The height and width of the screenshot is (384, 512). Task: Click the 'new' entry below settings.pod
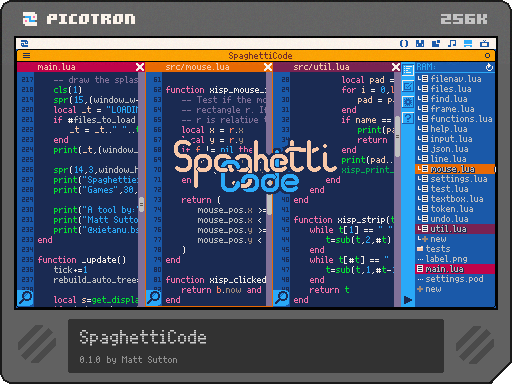(455, 289)
